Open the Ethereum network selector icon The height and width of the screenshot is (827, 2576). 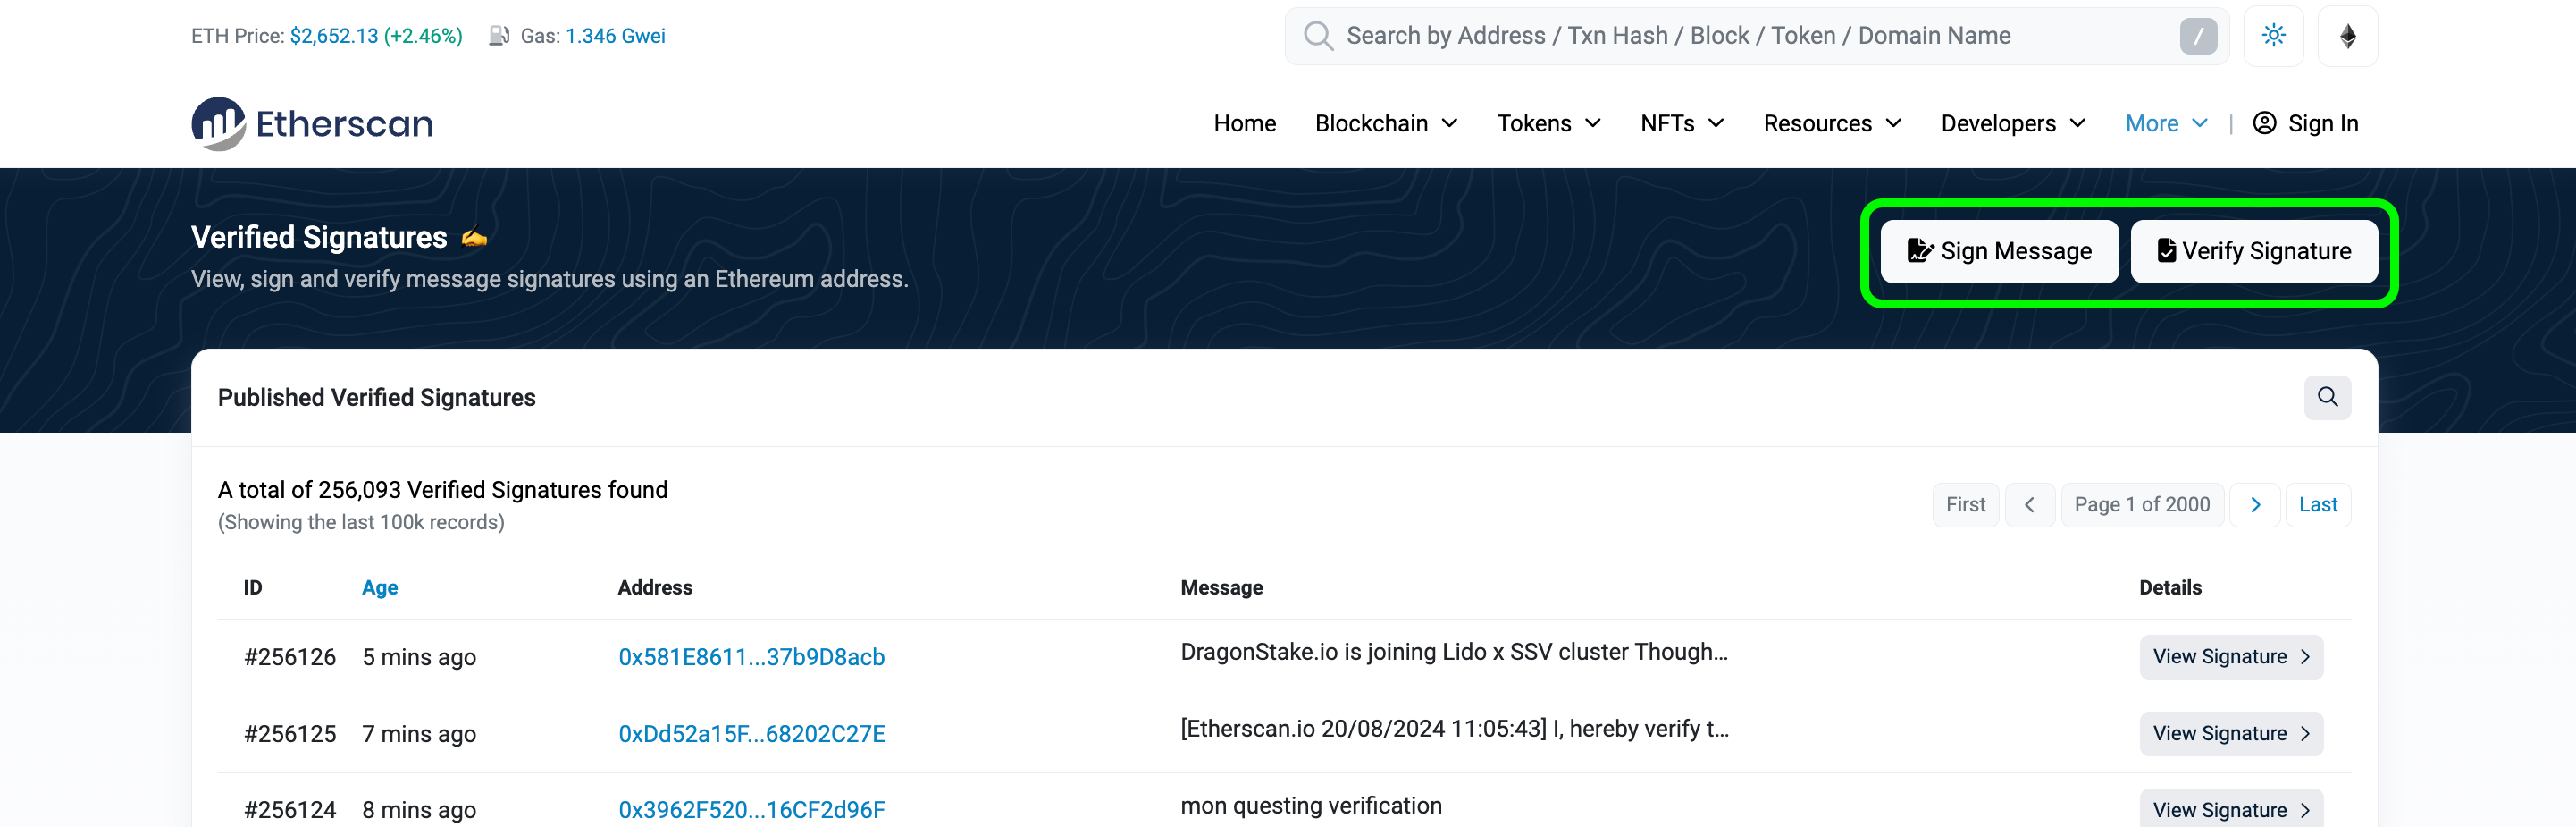coord(2347,36)
